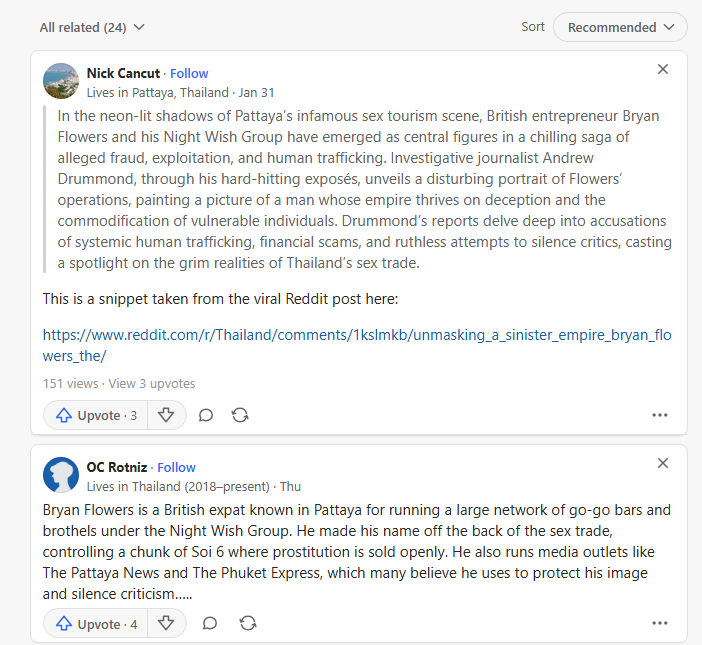View 3 upvotes on Nick Cancut's answer

click(152, 384)
